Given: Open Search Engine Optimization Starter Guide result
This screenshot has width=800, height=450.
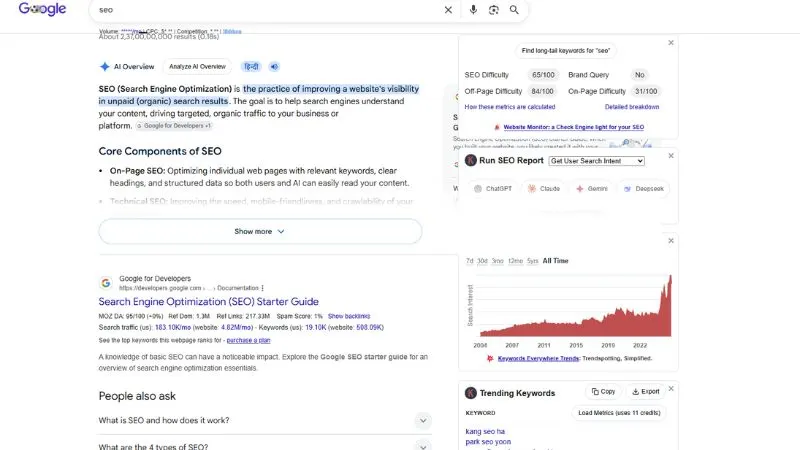Looking at the screenshot, I should click(x=208, y=302).
